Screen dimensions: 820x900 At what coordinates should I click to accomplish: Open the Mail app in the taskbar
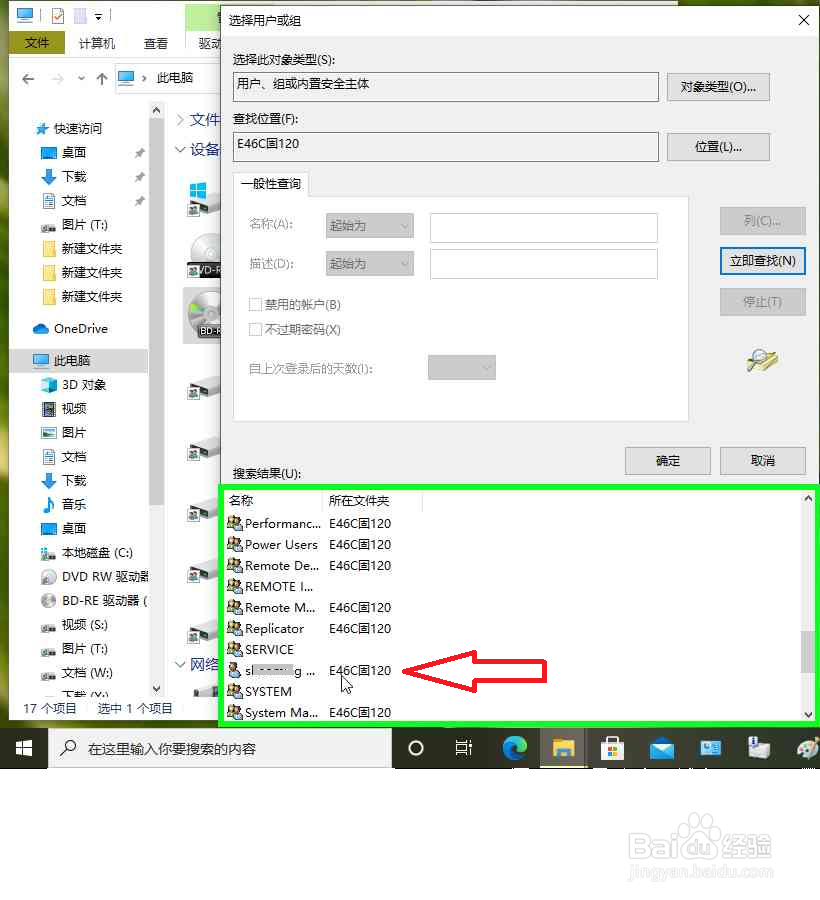coord(661,747)
